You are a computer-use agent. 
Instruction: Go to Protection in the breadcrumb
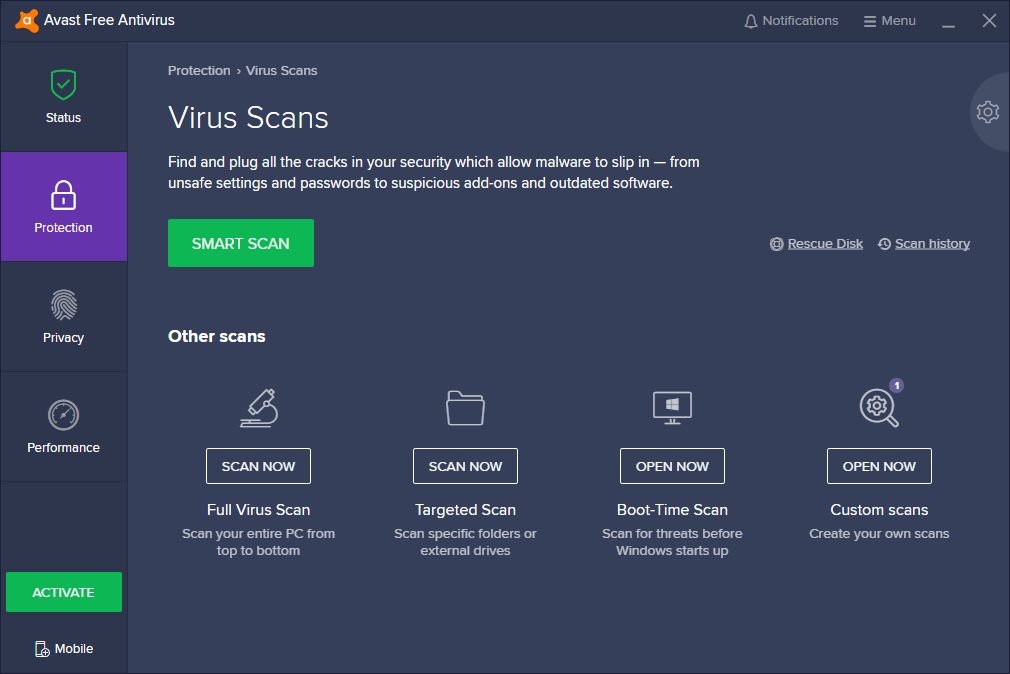[x=199, y=71]
